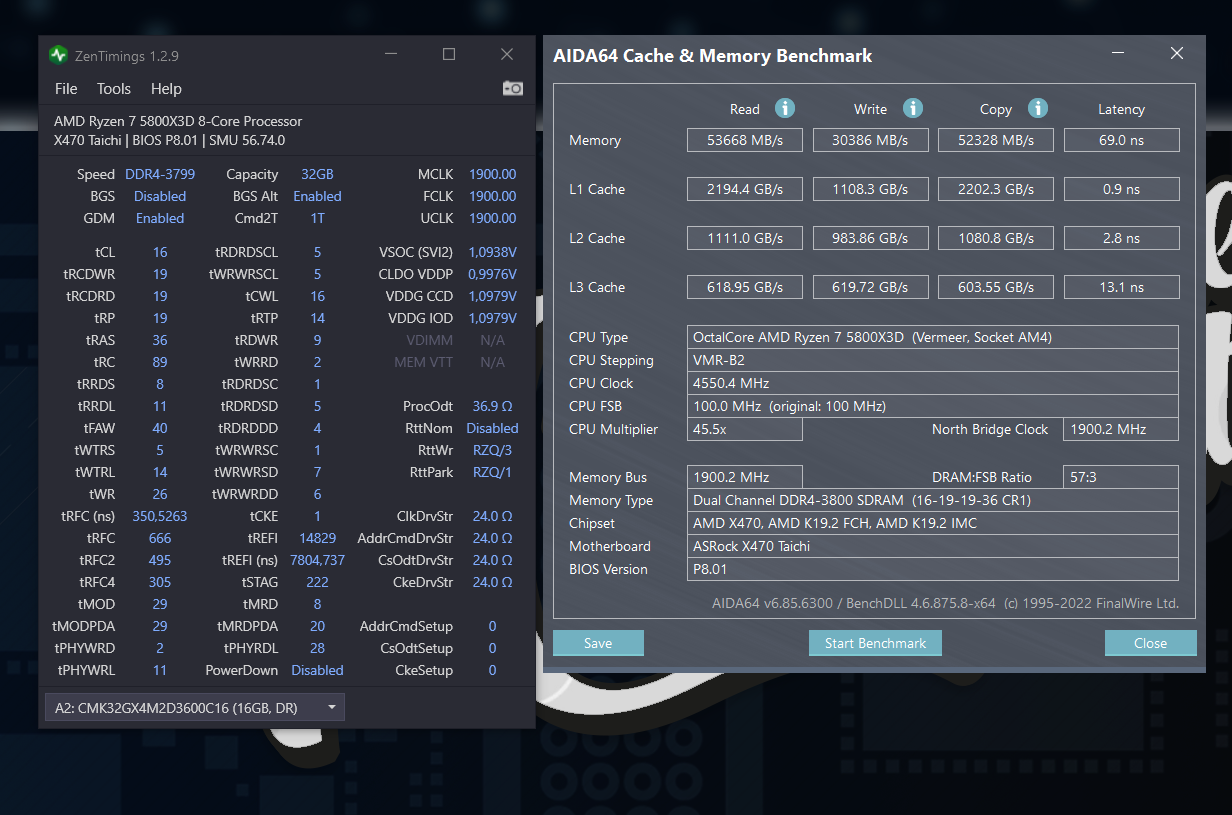Click the FCLK value 1900.00

tap(493, 196)
